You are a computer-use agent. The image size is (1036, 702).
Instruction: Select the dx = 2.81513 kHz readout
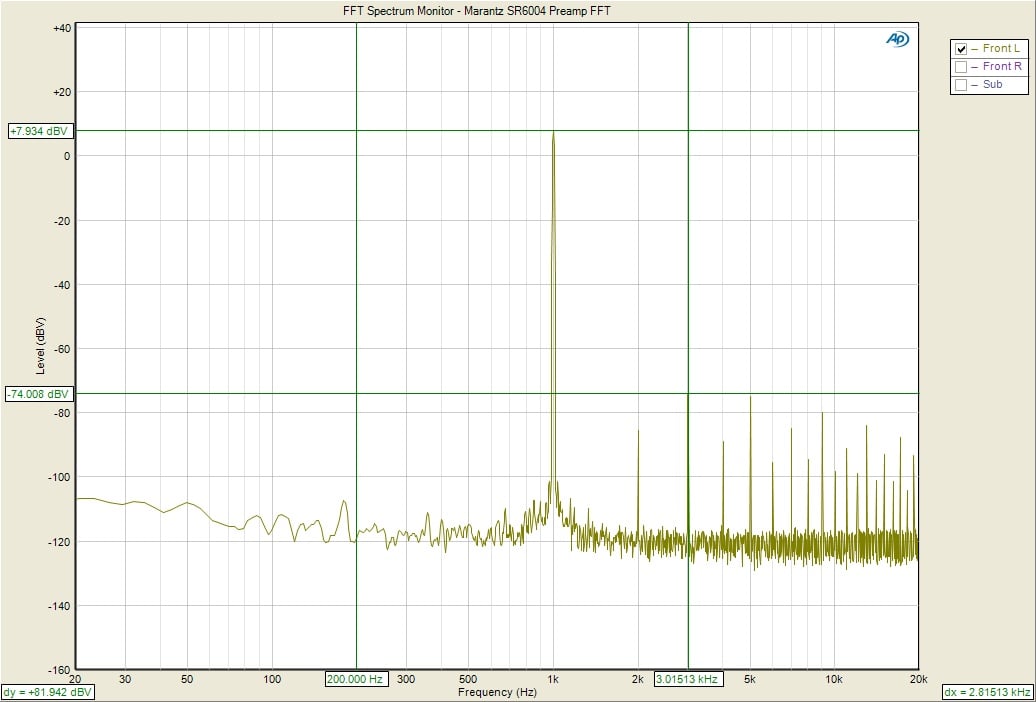click(x=986, y=692)
